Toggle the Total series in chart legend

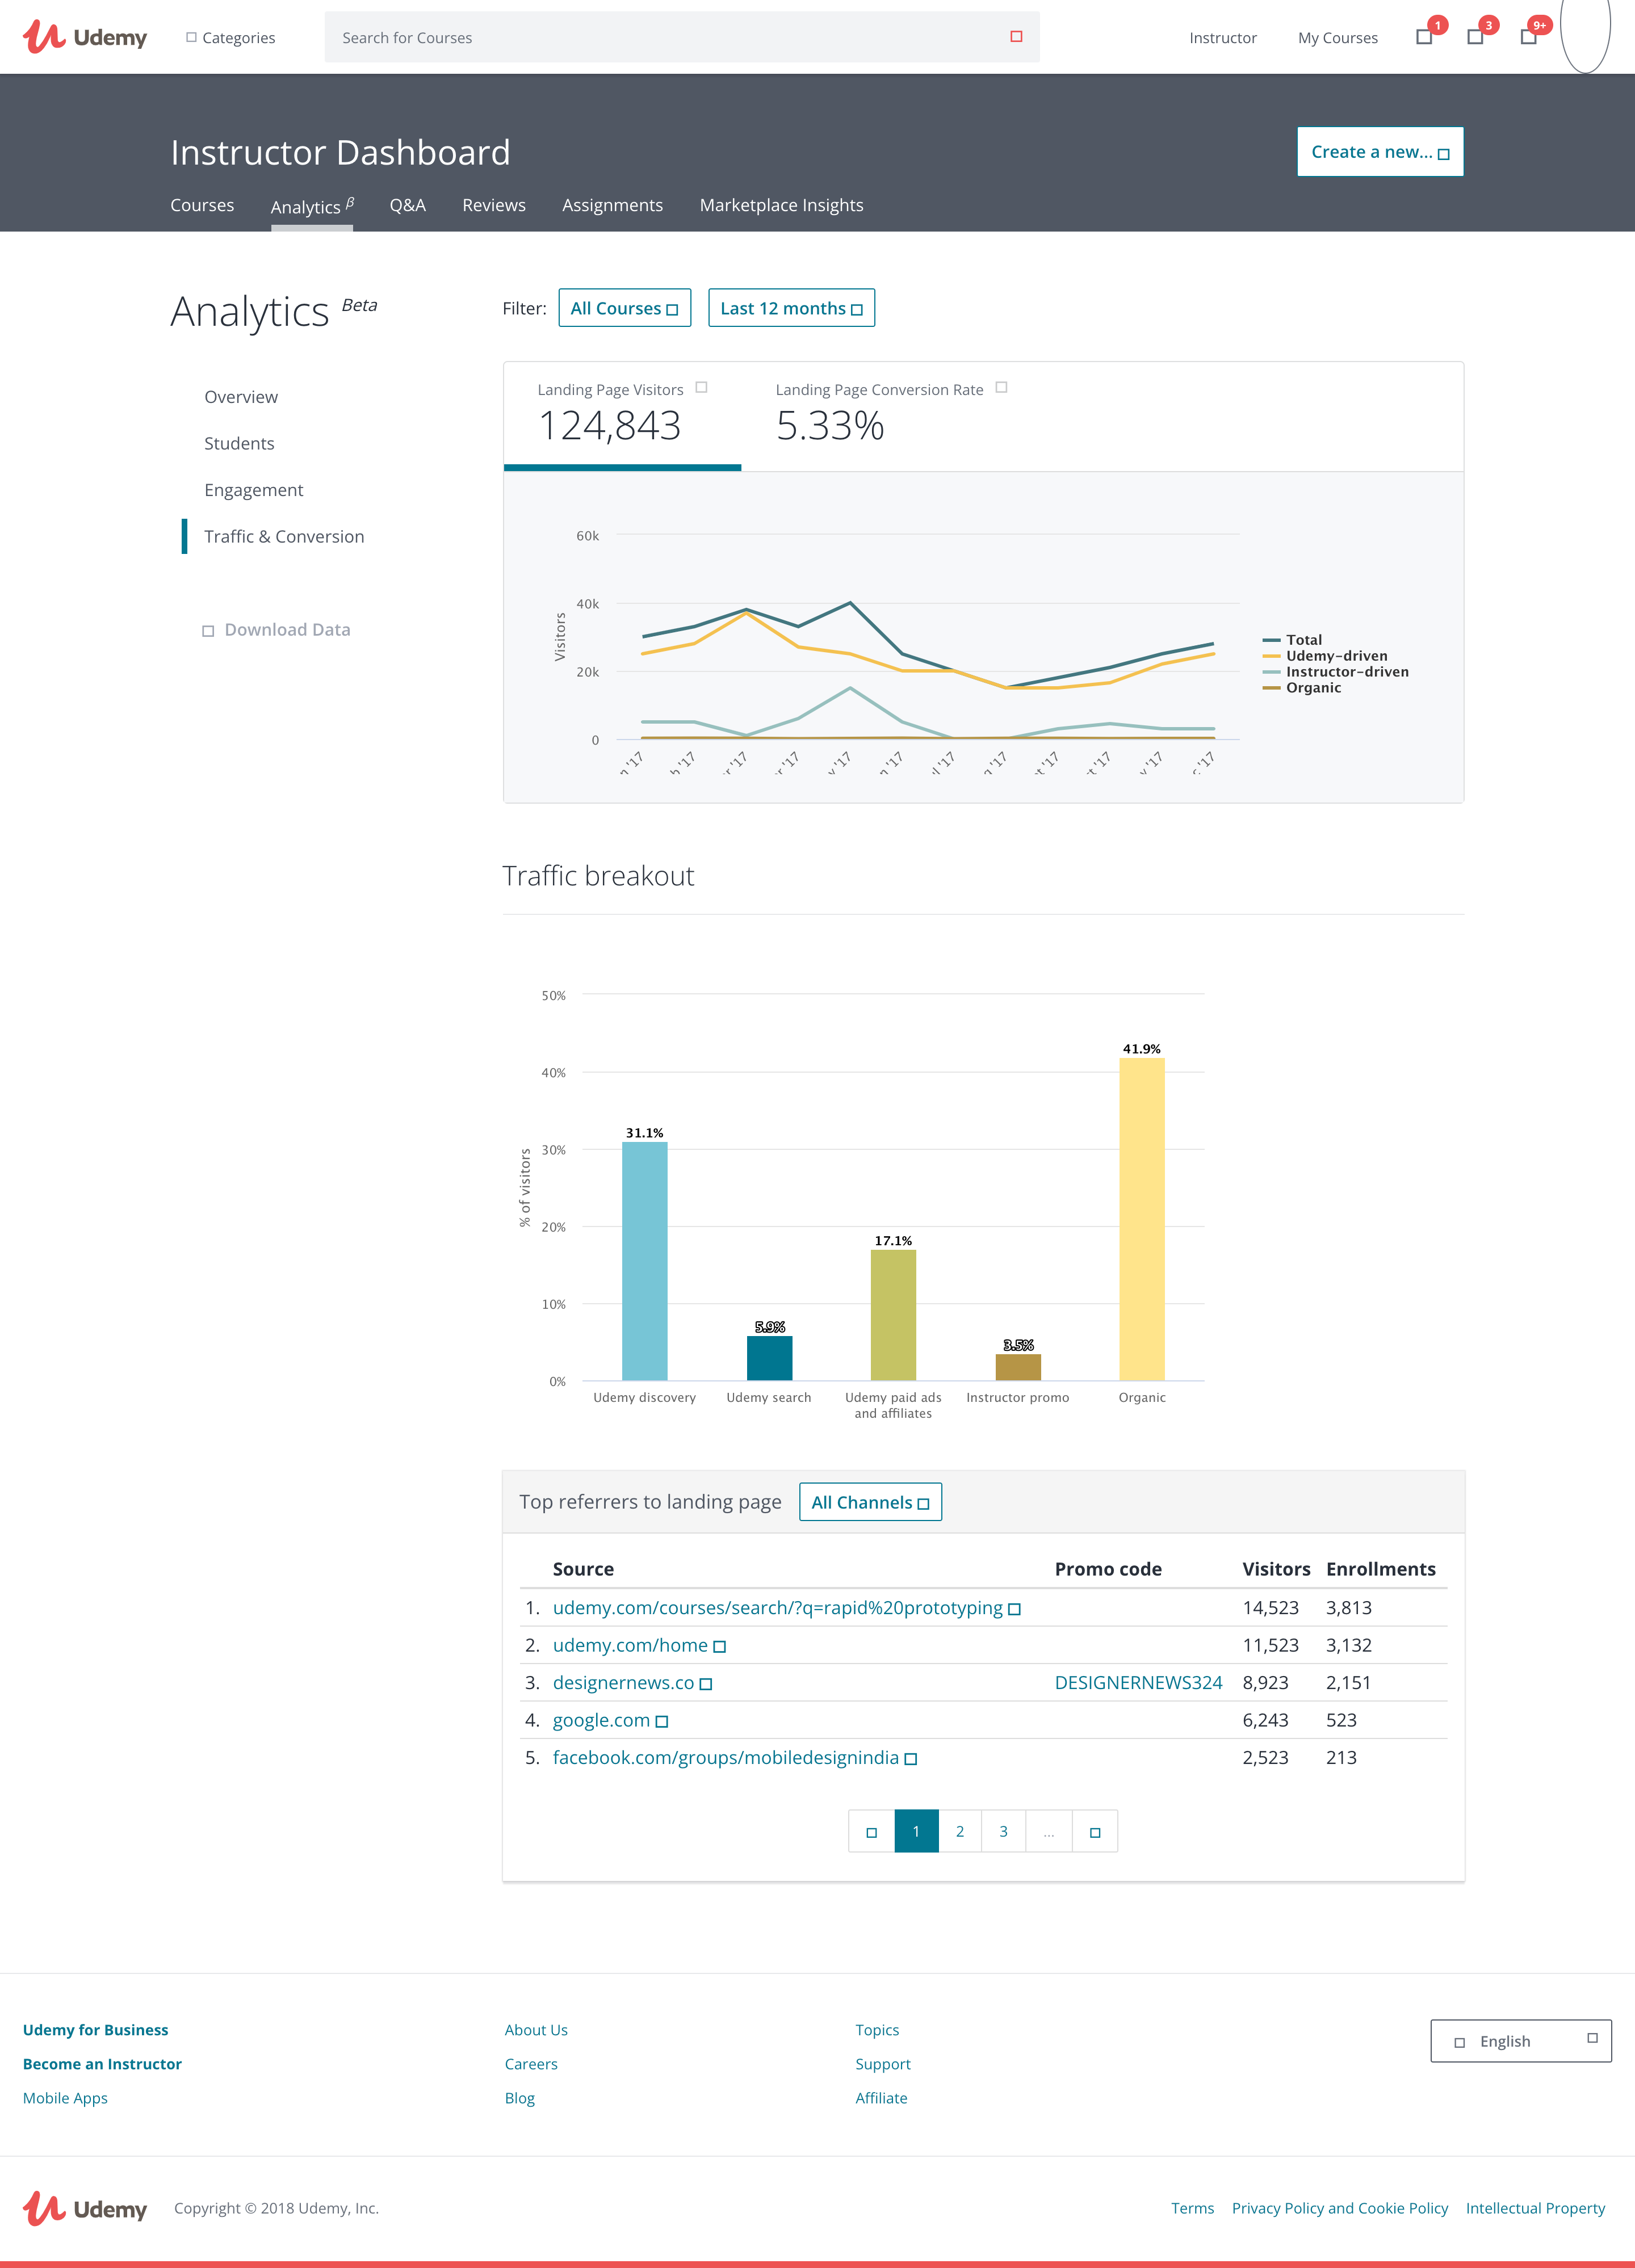click(1292, 640)
